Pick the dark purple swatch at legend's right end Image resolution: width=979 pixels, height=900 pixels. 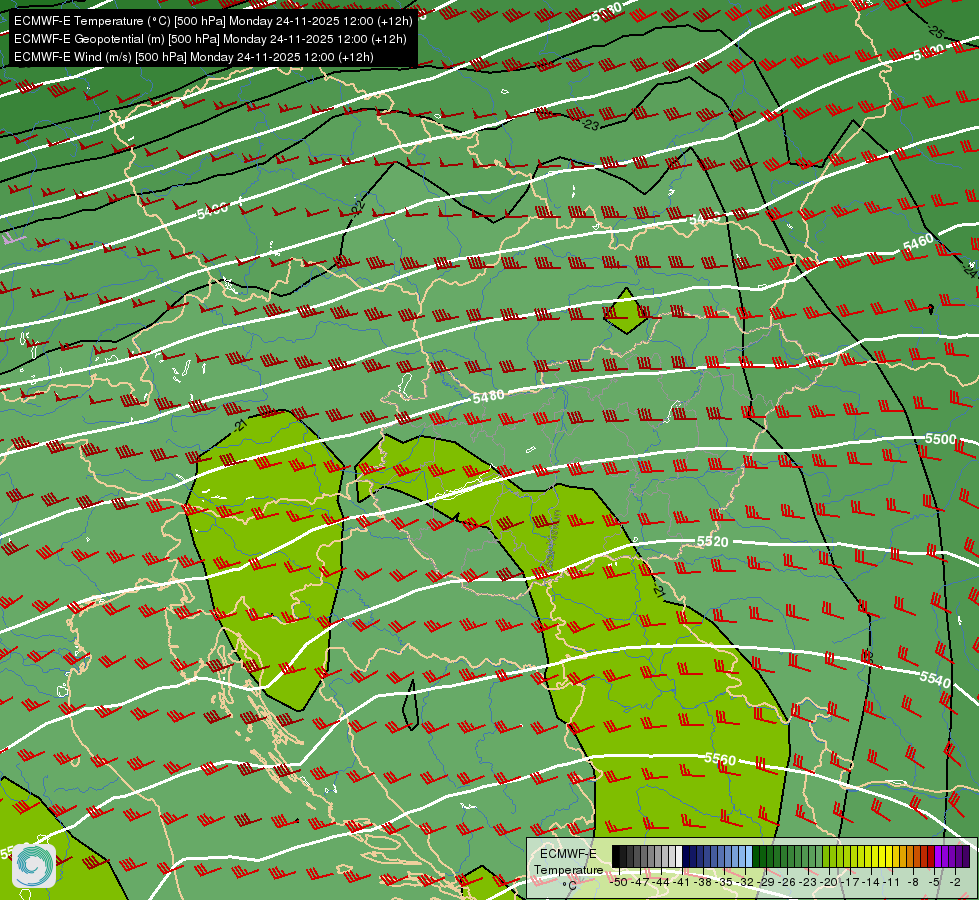966,856
